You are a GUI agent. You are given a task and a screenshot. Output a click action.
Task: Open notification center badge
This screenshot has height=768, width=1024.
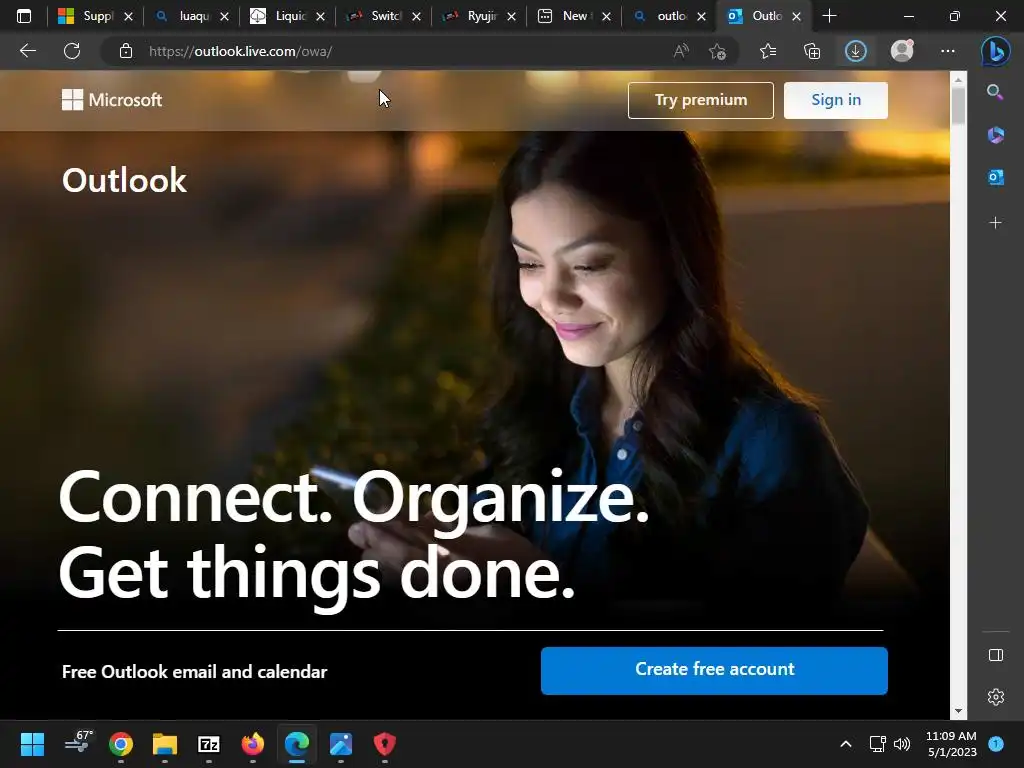point(996,744)
